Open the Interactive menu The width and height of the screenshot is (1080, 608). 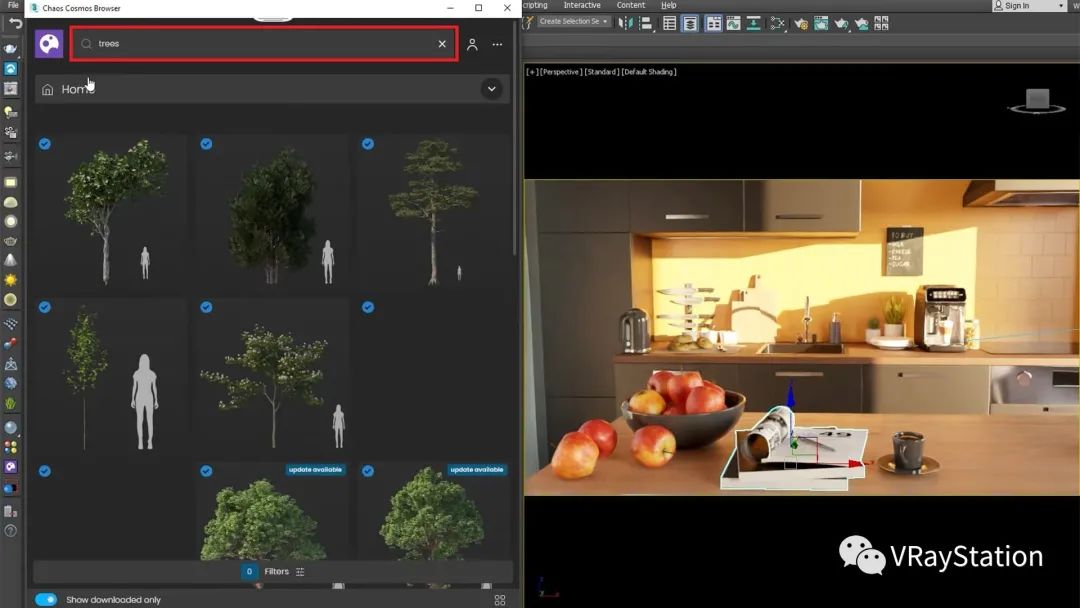pos(582,5)
